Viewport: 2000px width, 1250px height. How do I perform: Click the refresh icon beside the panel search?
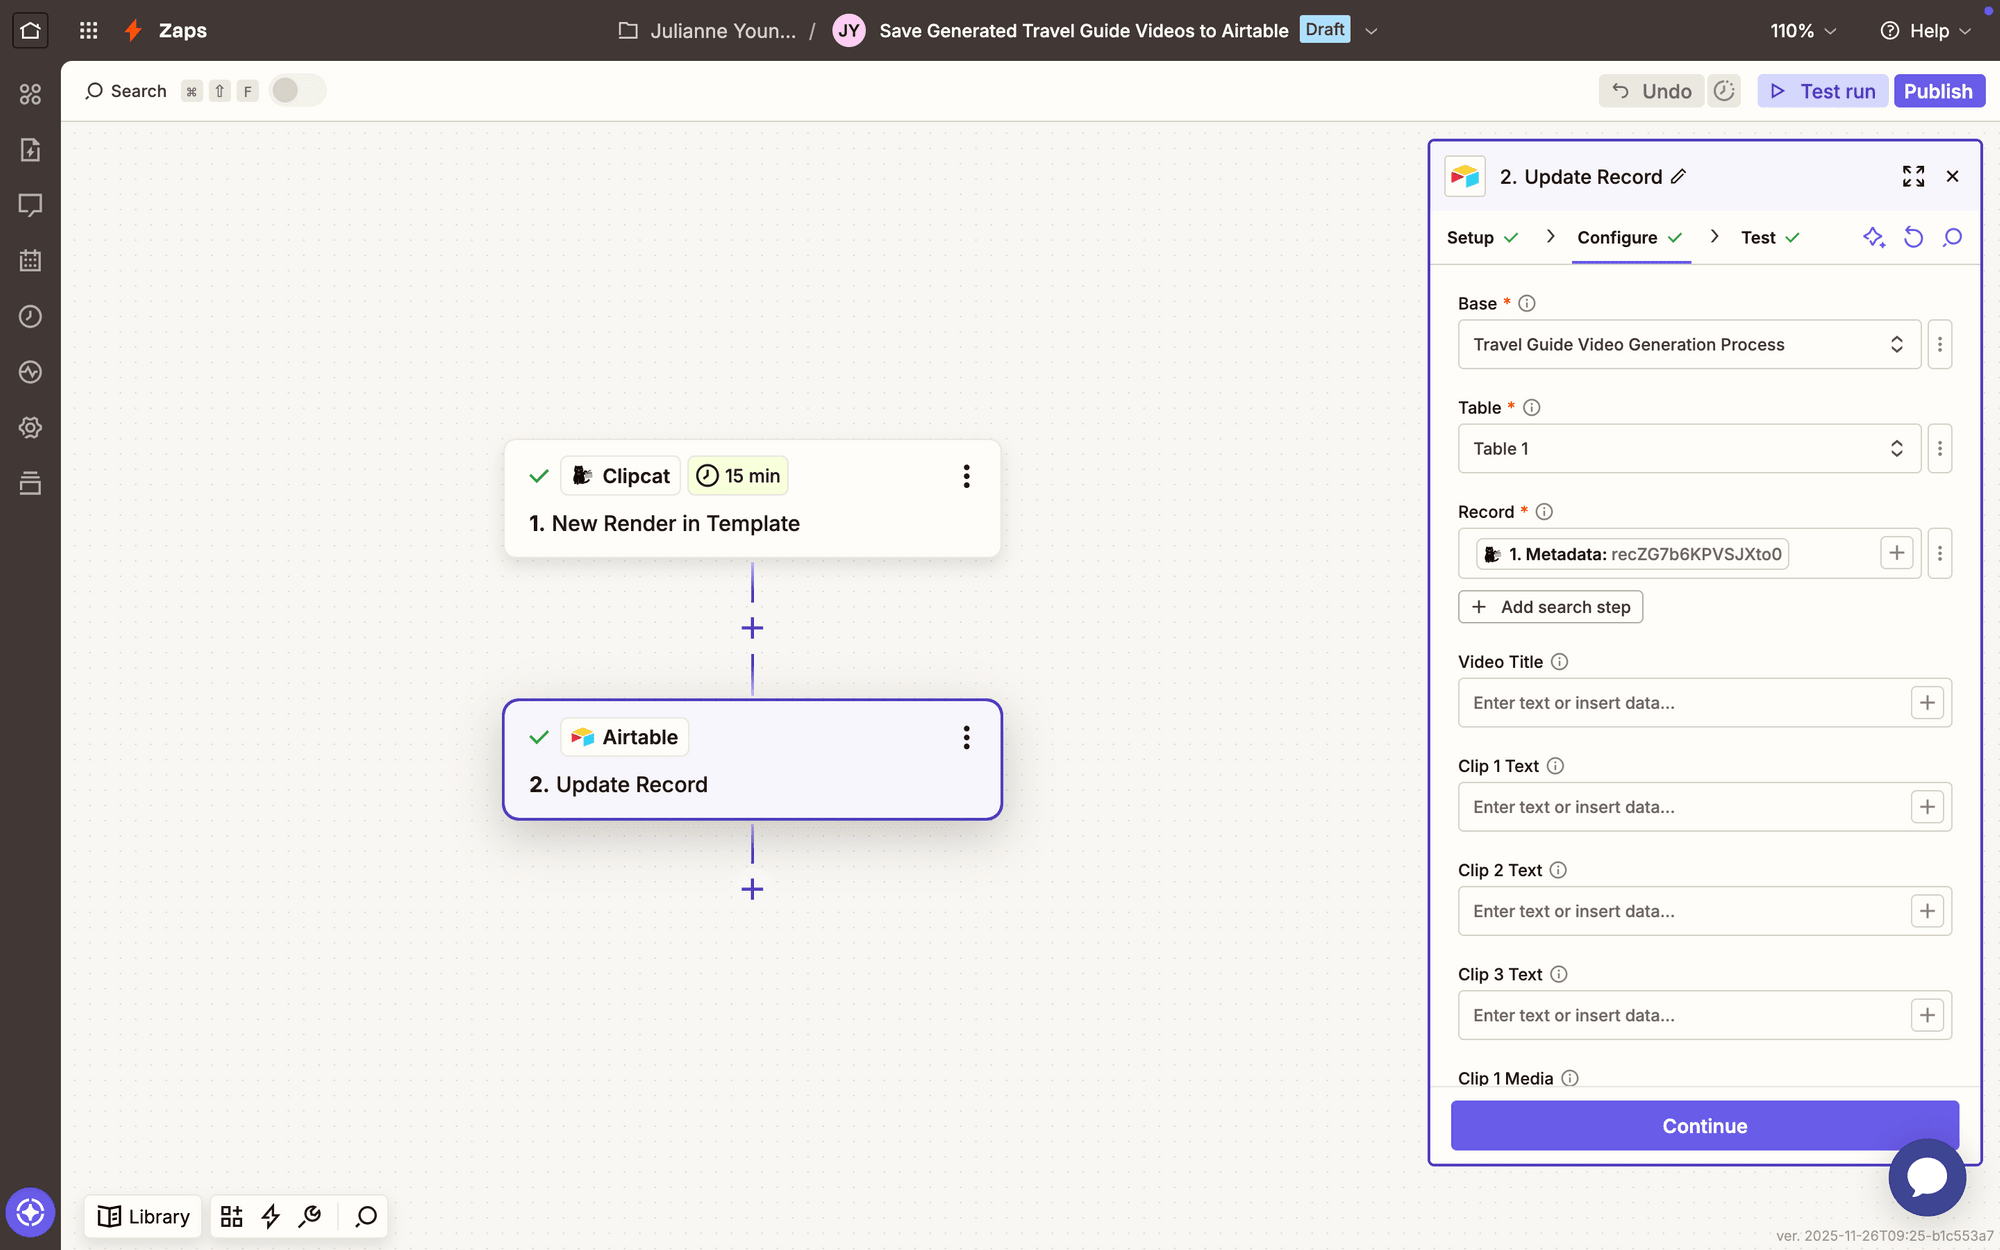tap(1914, 238)
